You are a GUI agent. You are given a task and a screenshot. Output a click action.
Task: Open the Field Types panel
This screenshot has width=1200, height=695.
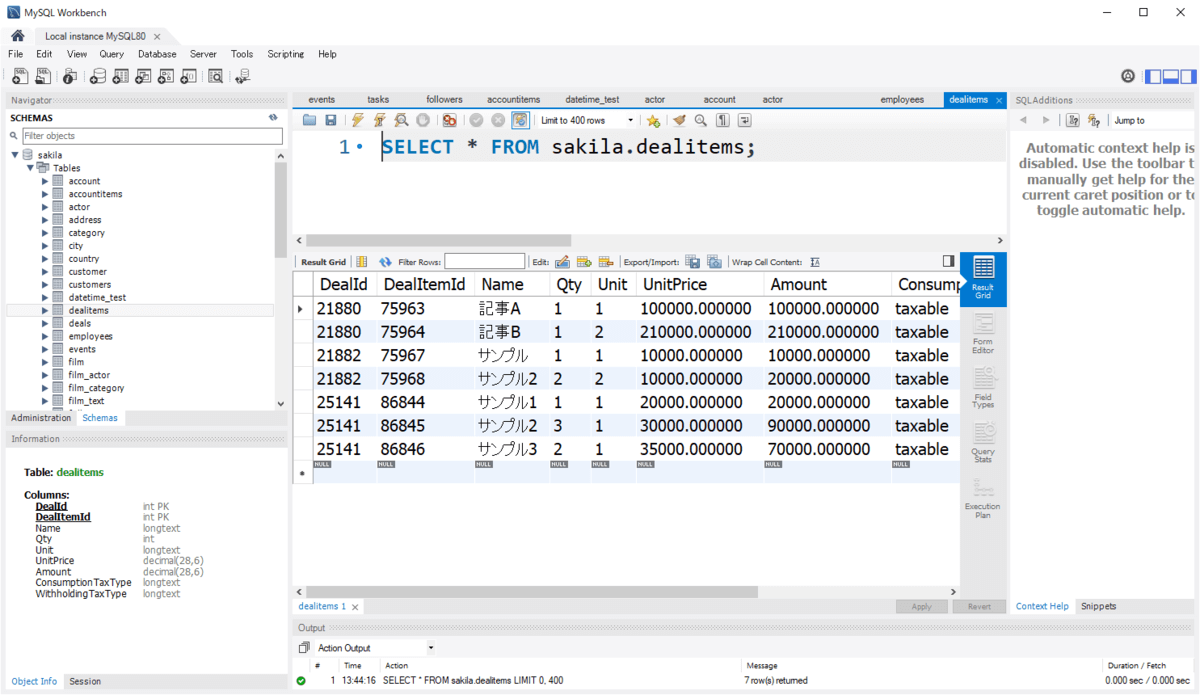click(x=983, y=388)
